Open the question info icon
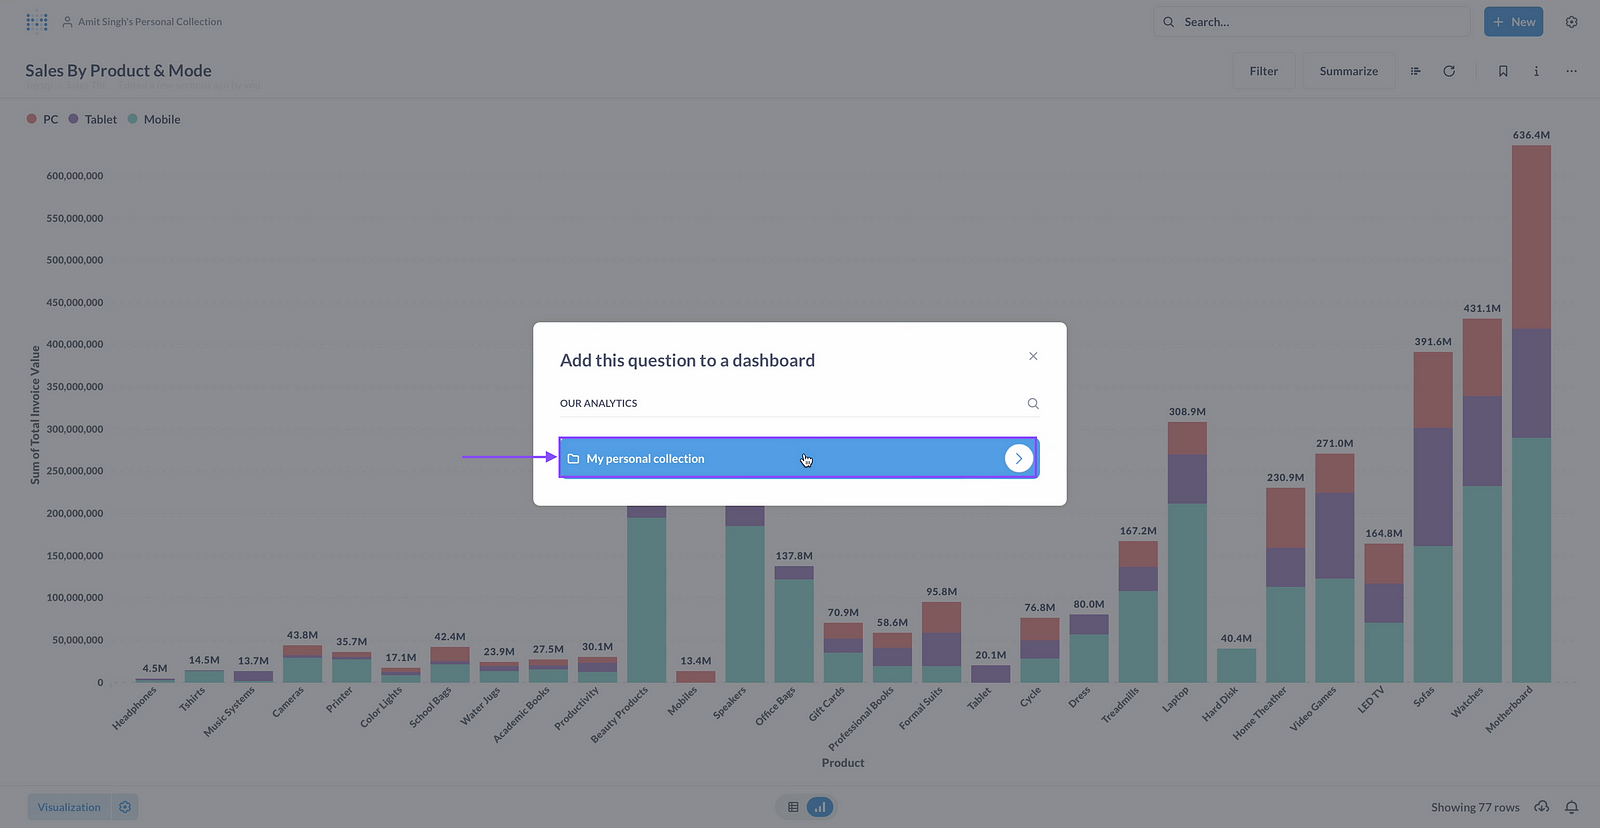This screenshot has height=828, width=1600. click(x=1536, y=71)
